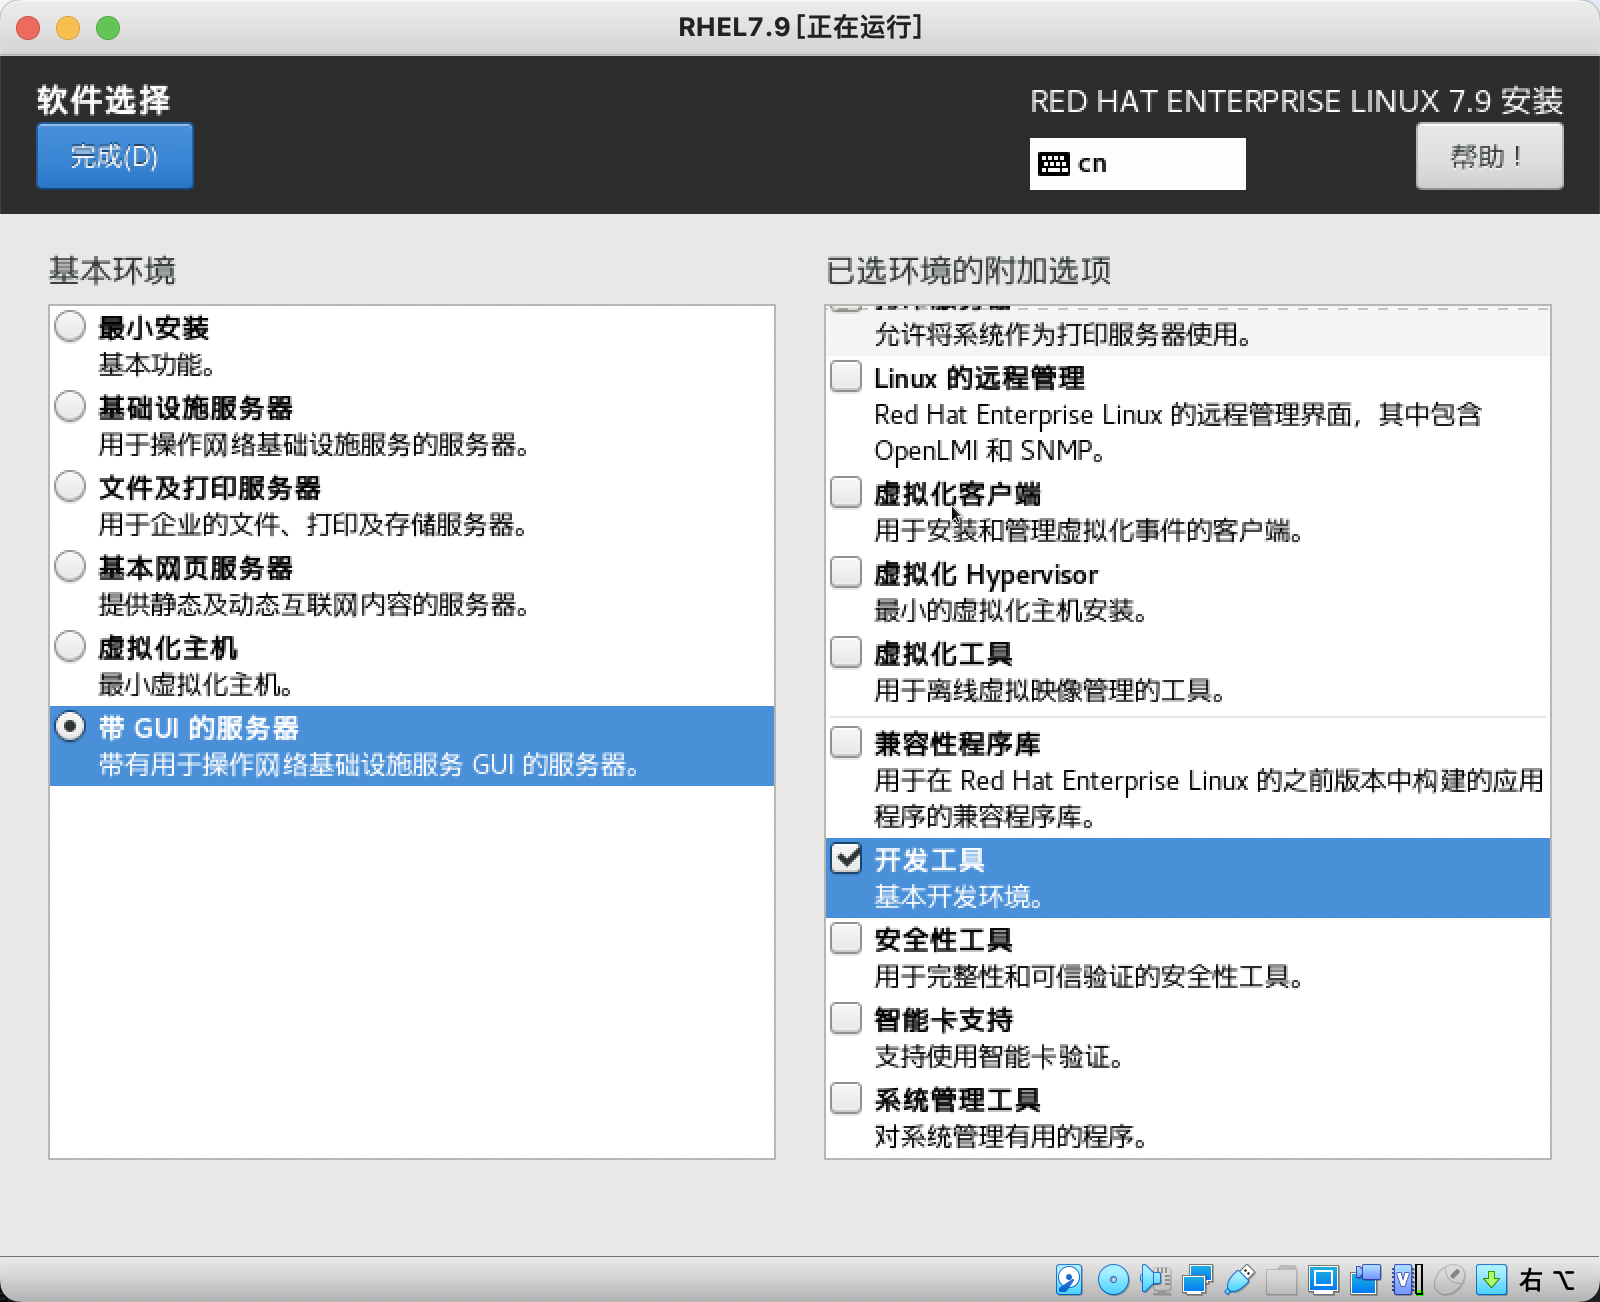The image size is (1600, 1302).
Task: Maximize the RHEL7.9 VM window
Action: [x=108, y=28]
